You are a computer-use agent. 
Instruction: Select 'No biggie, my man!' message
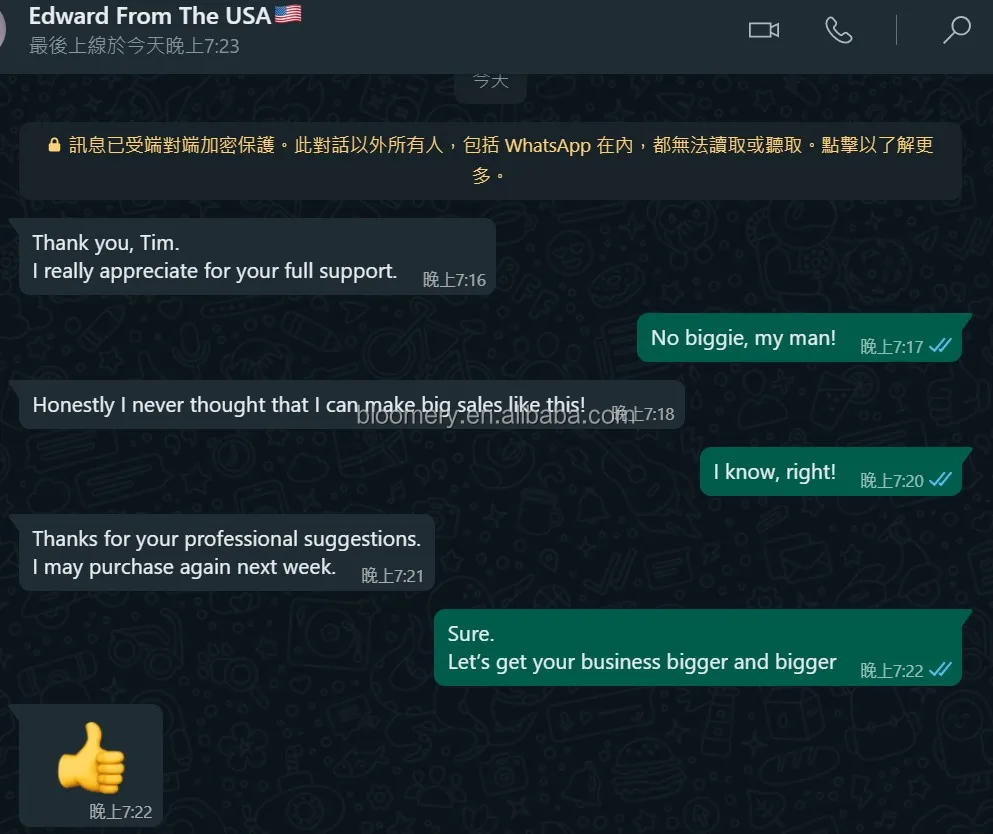[799, 338]
